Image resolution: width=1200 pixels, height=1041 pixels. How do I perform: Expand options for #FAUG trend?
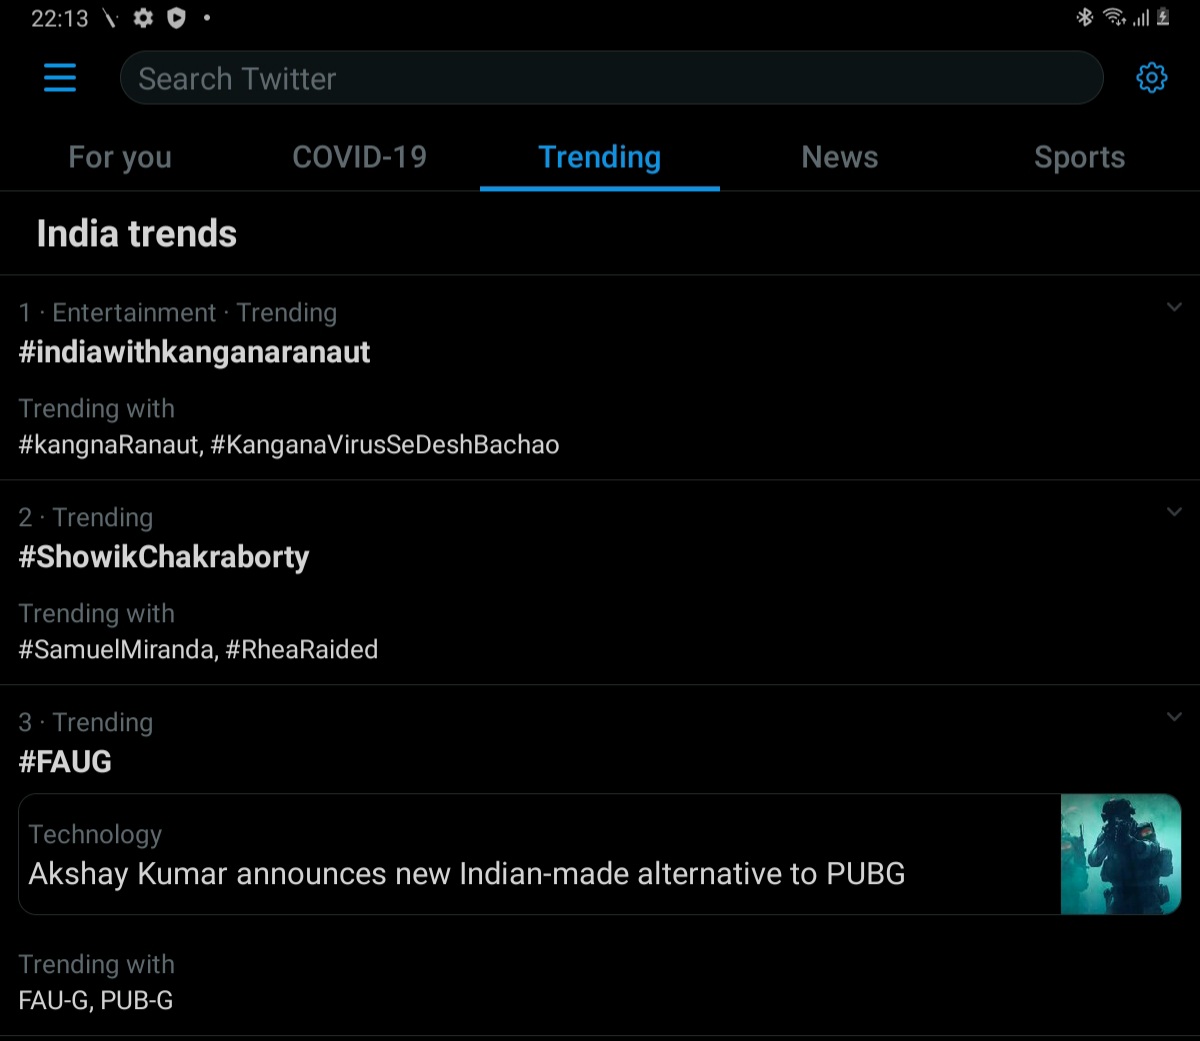tap(1174, 717)
